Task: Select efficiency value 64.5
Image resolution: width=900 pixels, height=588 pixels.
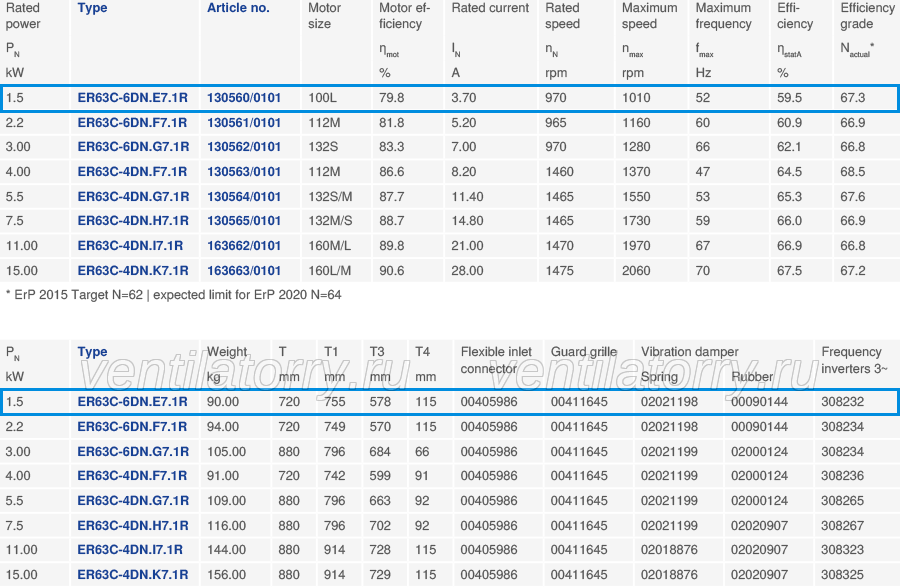Action: pyautogui.click(x=790, y=172)
